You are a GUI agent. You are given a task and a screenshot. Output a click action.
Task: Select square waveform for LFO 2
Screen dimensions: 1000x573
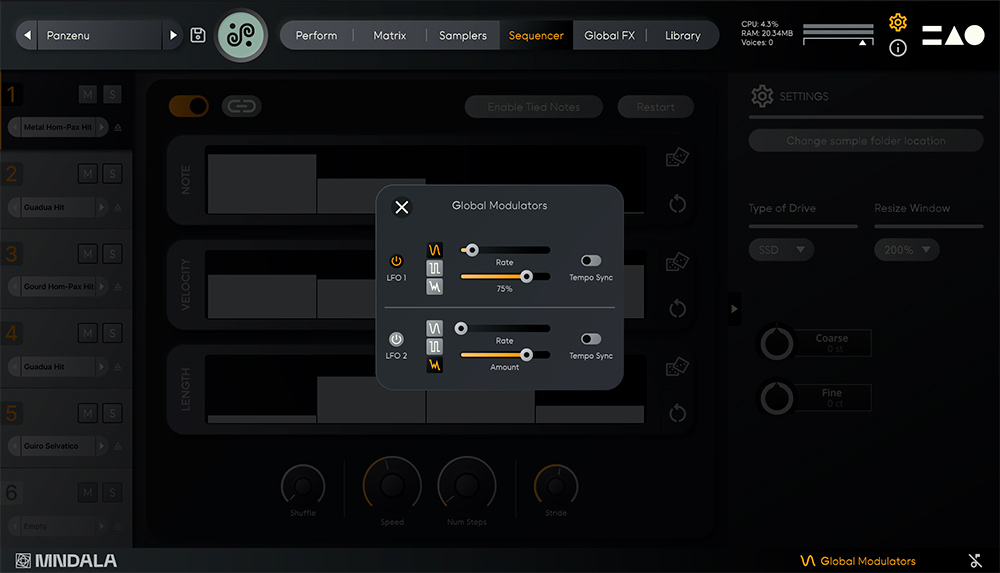[434, 346]
